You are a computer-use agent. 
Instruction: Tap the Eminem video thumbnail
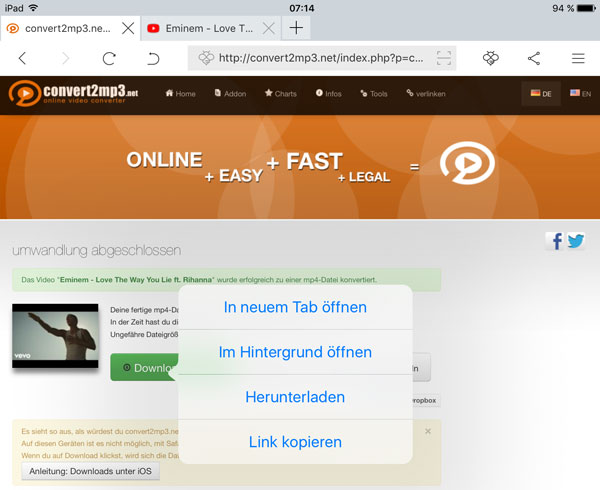55,336
